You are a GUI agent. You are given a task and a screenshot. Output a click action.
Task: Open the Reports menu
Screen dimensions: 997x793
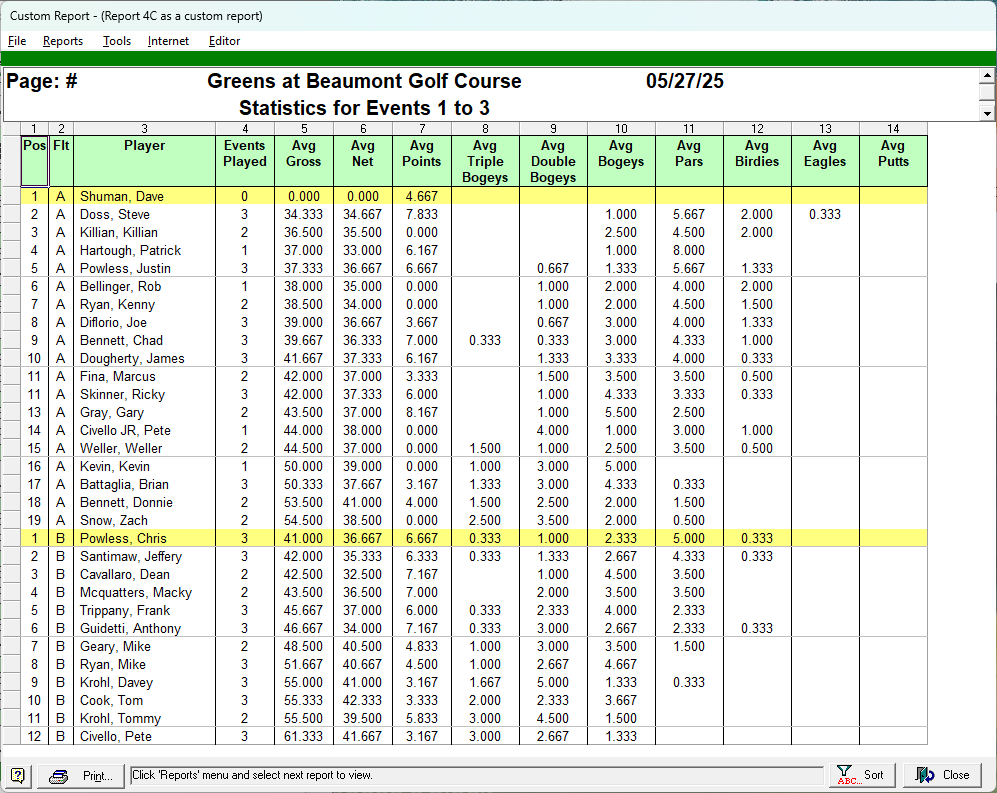[63, 41]
